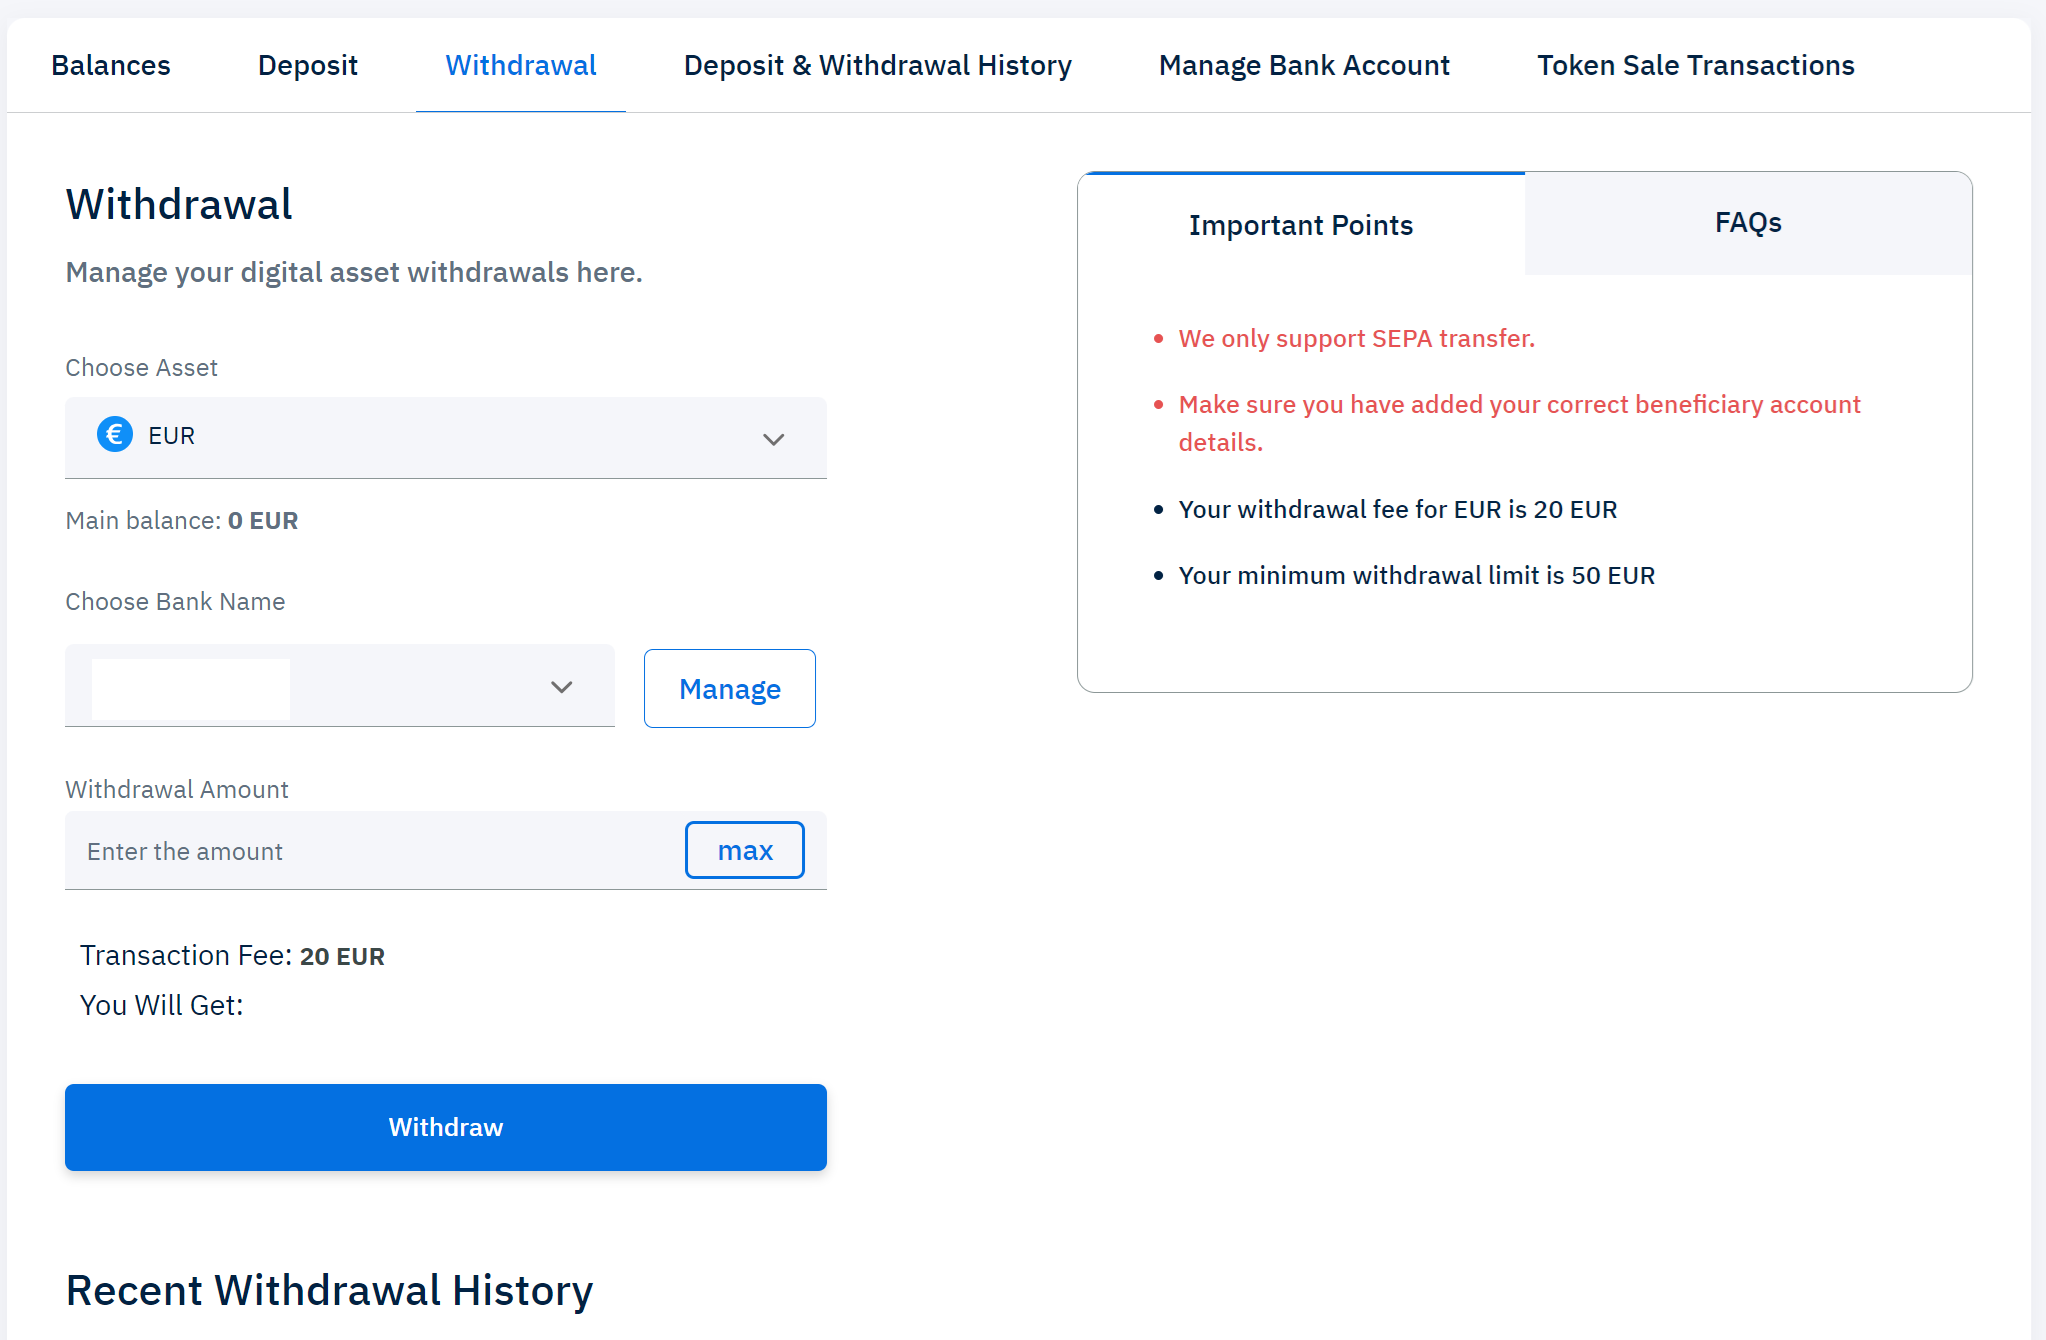Switch to the FAQs panel tab

coord(1747,223)
